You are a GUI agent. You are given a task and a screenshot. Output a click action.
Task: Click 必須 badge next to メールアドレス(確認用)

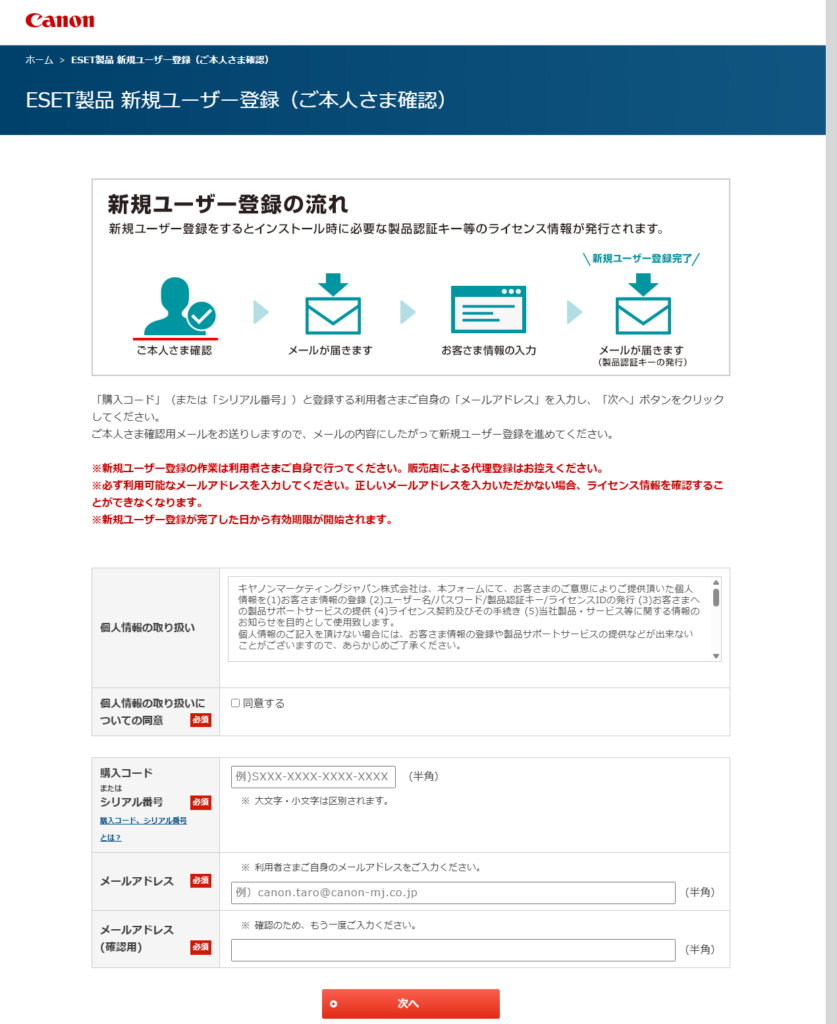tap(200, 947)
